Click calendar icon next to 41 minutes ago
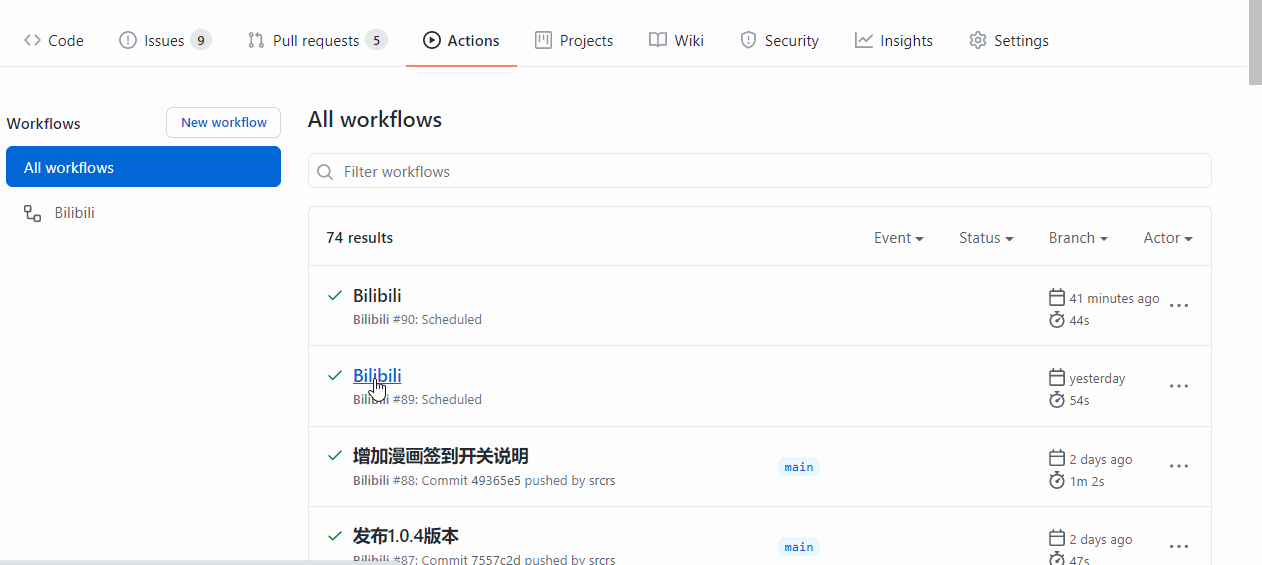Screen dimensions: 1262x565 tap(1057, 297)
